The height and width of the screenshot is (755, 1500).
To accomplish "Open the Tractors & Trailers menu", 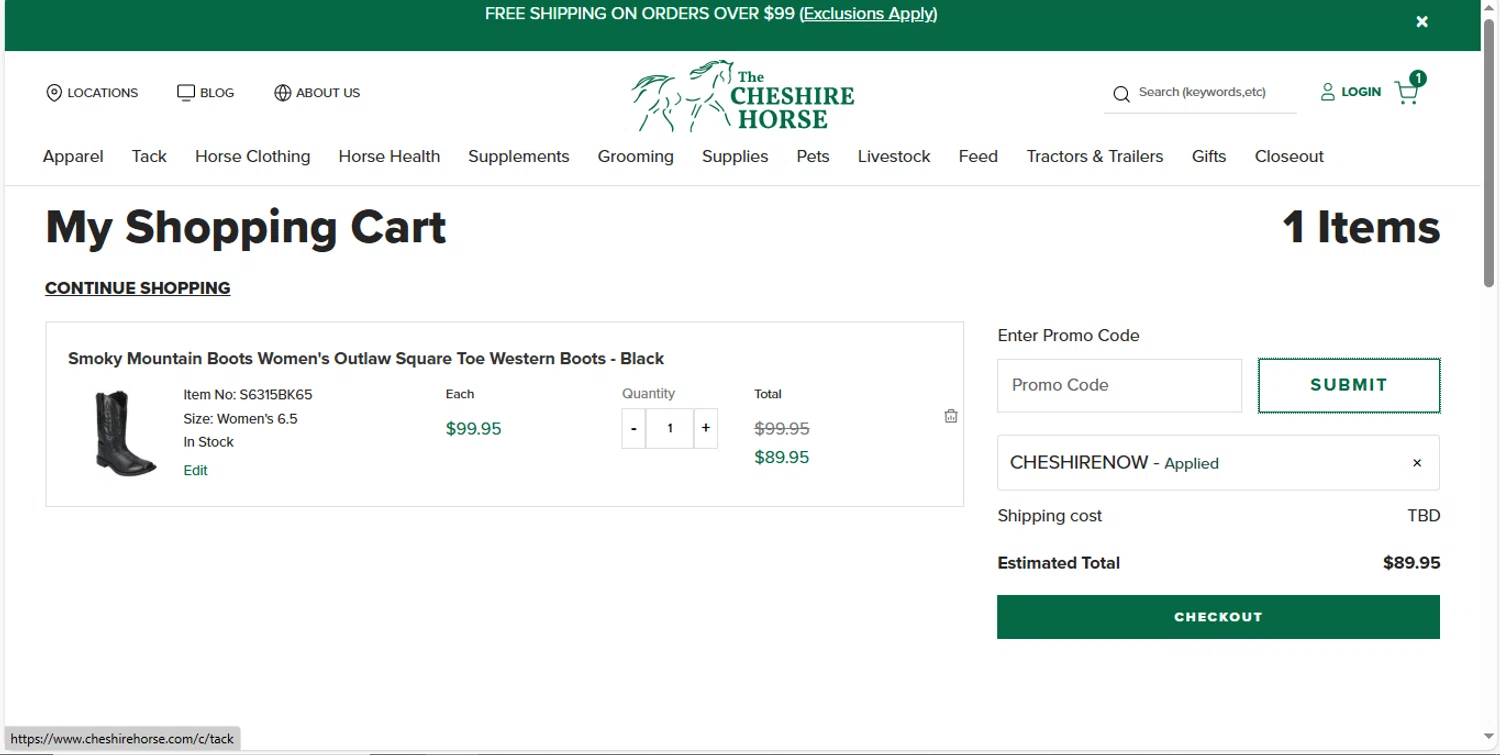I will click(1095, 156).
